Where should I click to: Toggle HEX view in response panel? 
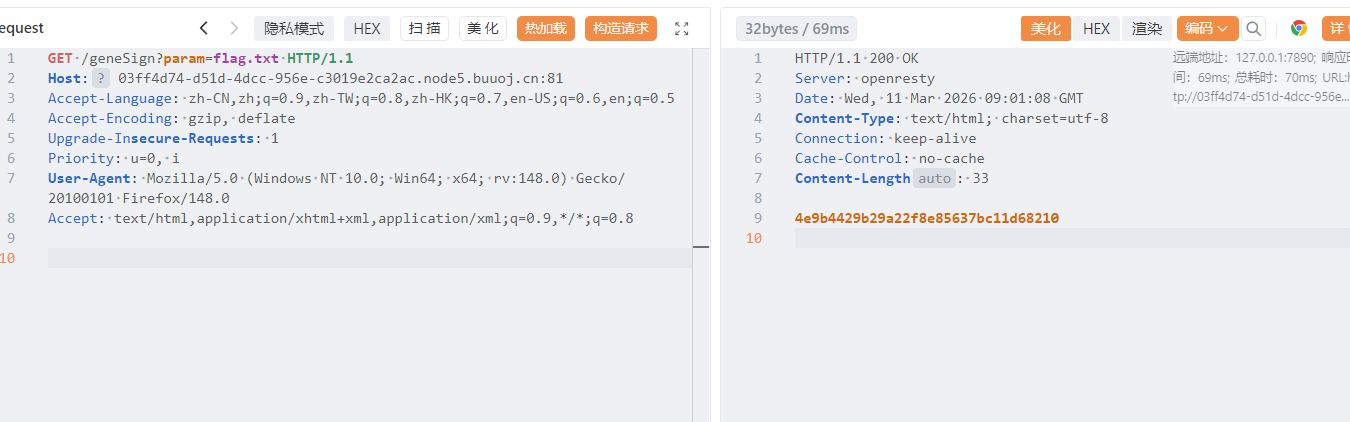click(1096, 28)
